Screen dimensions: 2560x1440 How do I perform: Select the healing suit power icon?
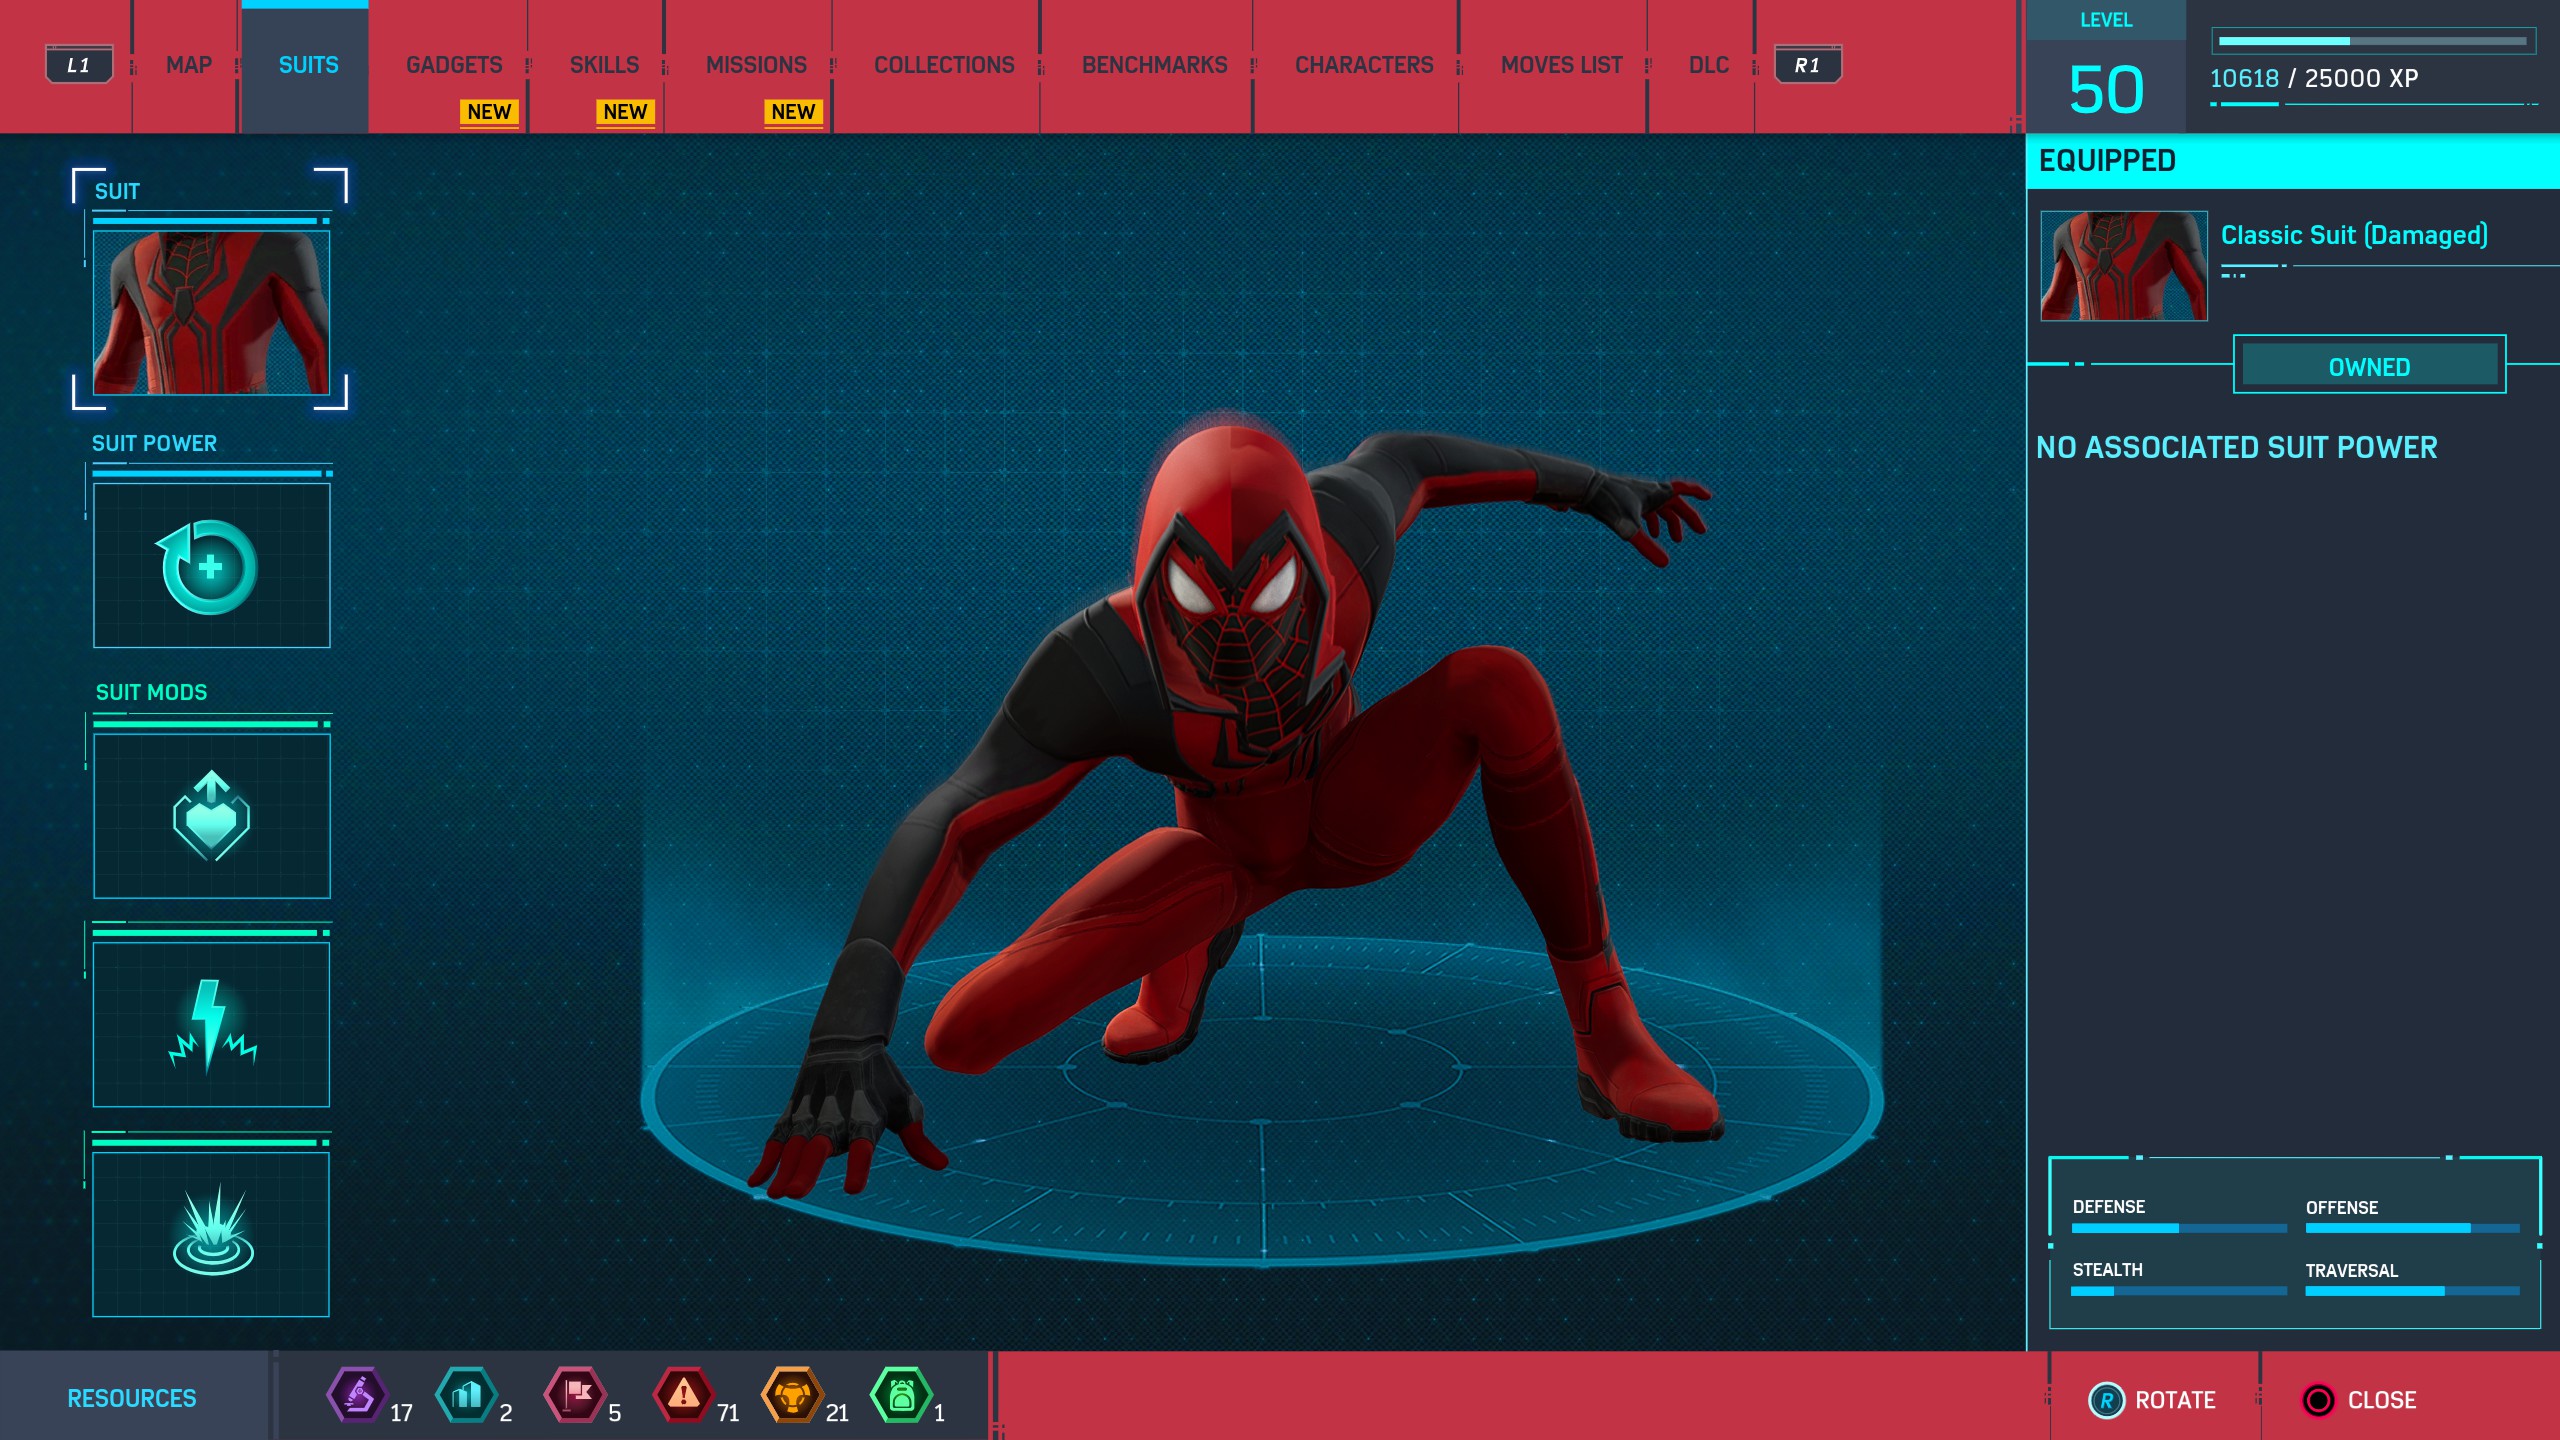pyautogui.click(x=211, y=566)
